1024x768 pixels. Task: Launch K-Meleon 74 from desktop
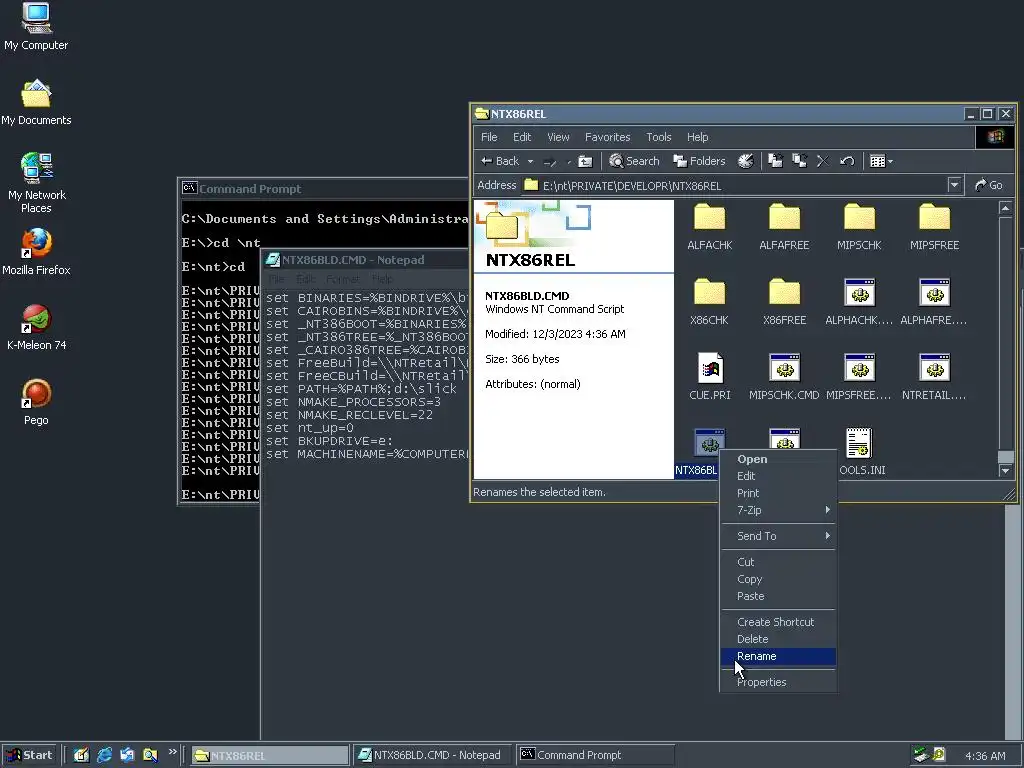click(x=36, y=327)
